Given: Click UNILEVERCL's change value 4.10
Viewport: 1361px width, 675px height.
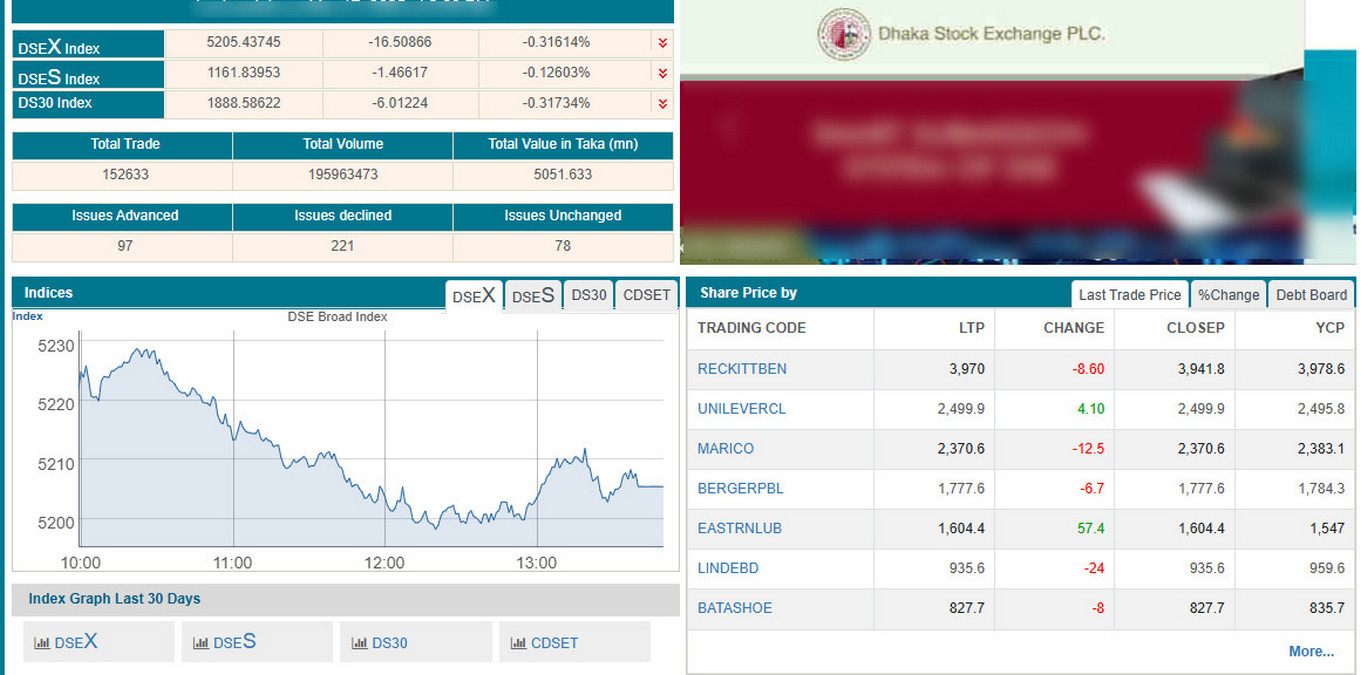Looking at the screenshot, I should coord(1091,409).
